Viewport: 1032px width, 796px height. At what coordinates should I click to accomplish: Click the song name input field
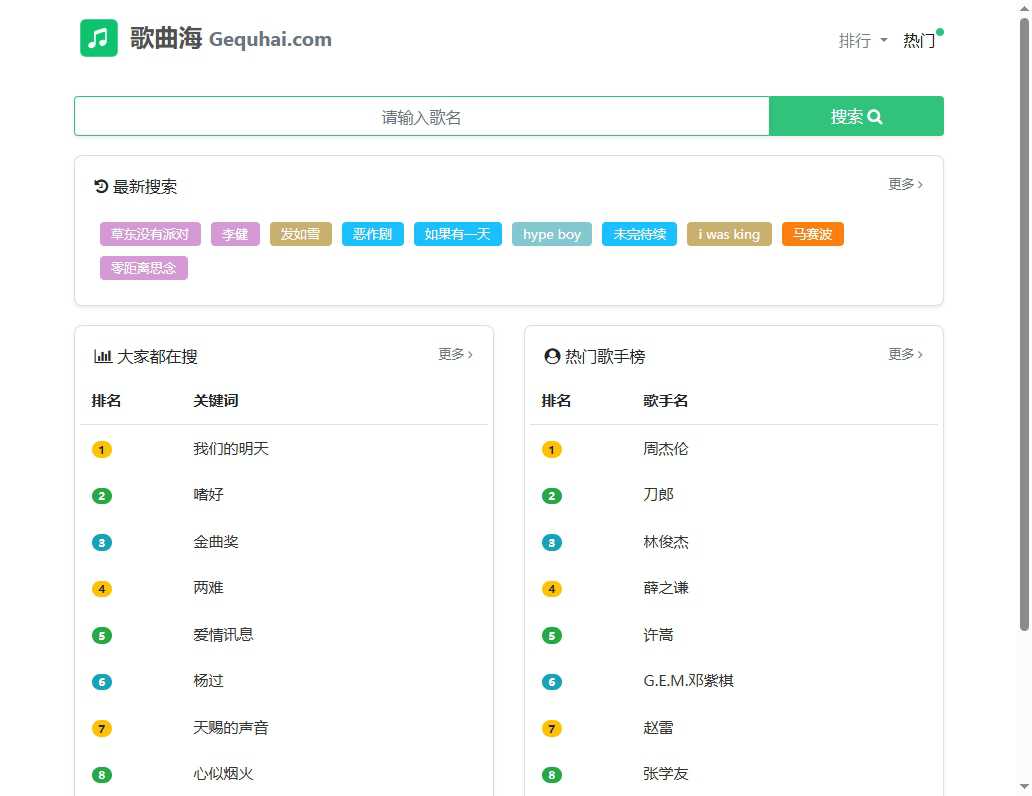(420, 116)
